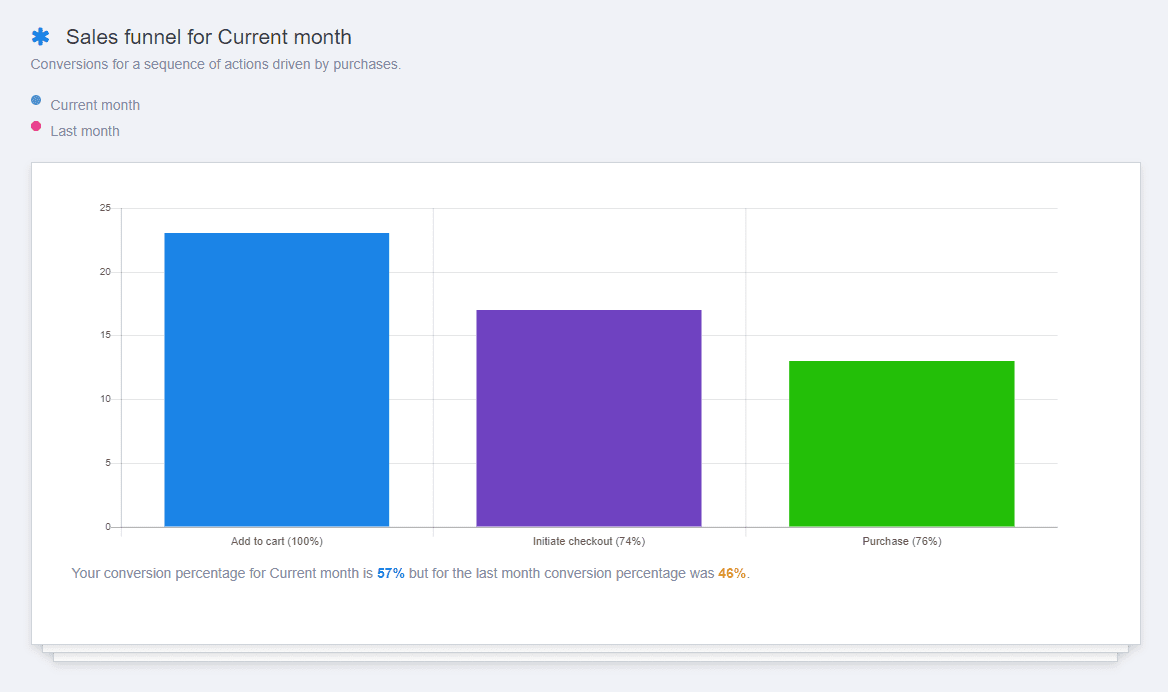Click the 15 y-axis tick label
This screenshot has width=1168, height=692.
[x=105, y=335]
